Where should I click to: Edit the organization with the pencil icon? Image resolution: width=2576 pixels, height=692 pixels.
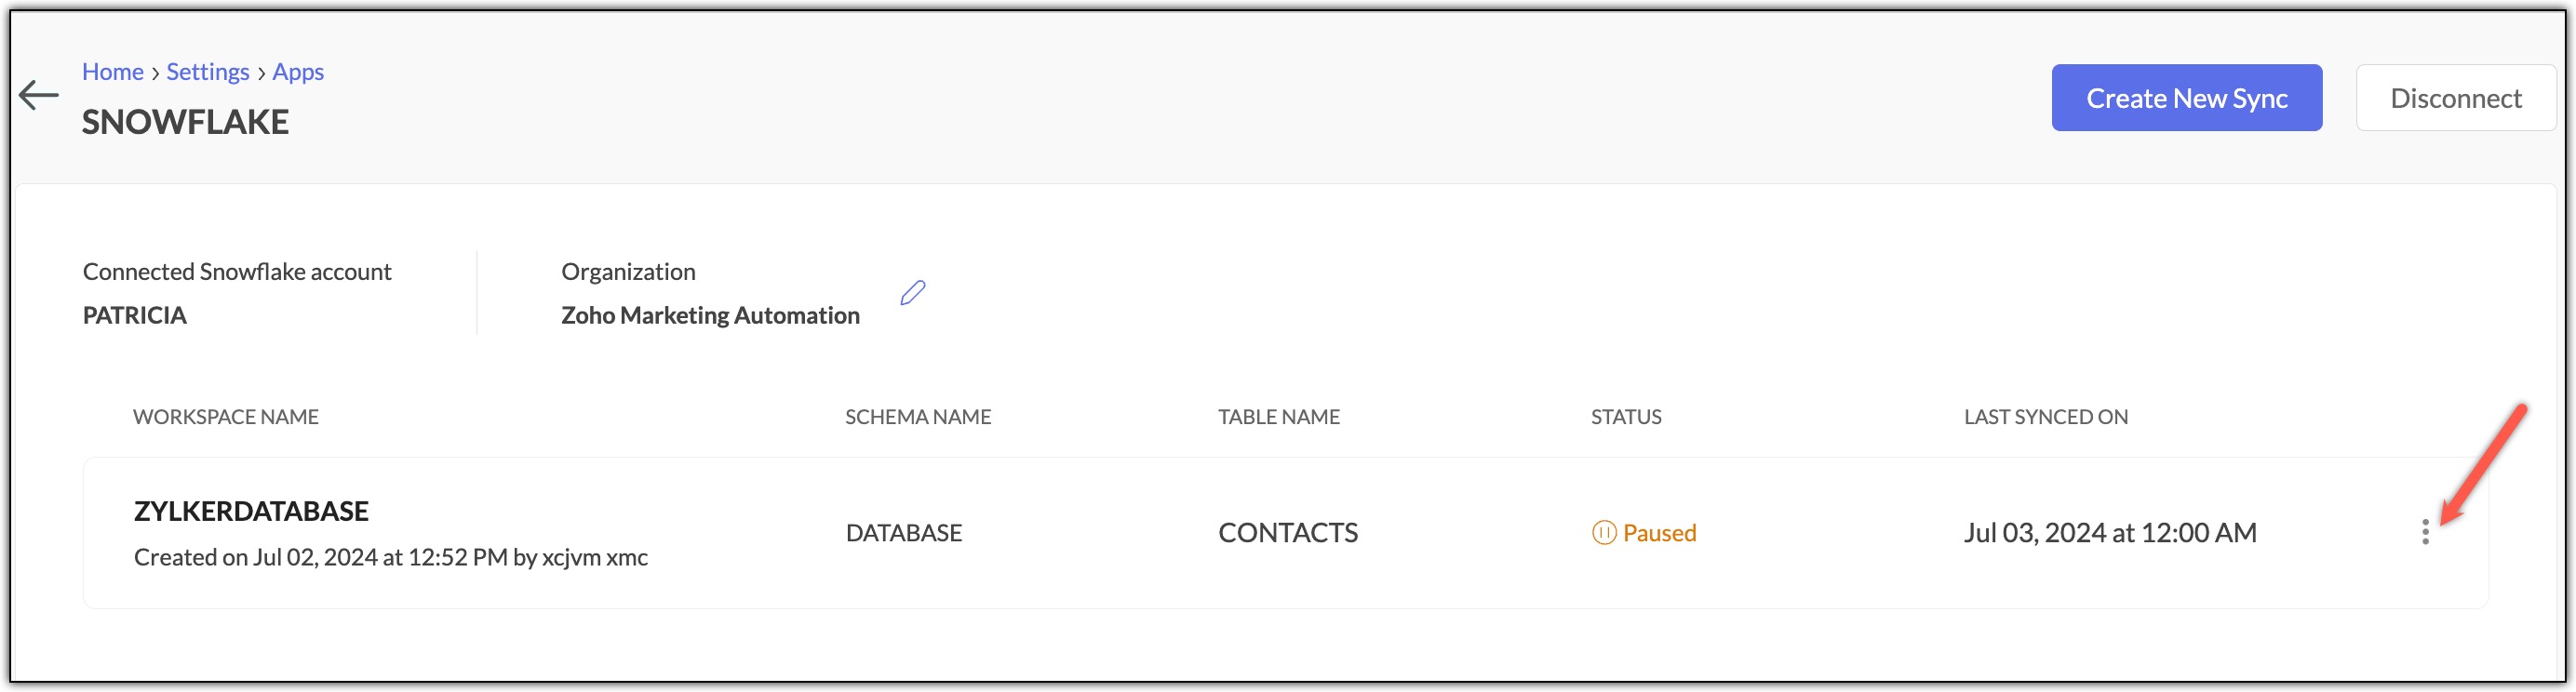coord(912,293)
